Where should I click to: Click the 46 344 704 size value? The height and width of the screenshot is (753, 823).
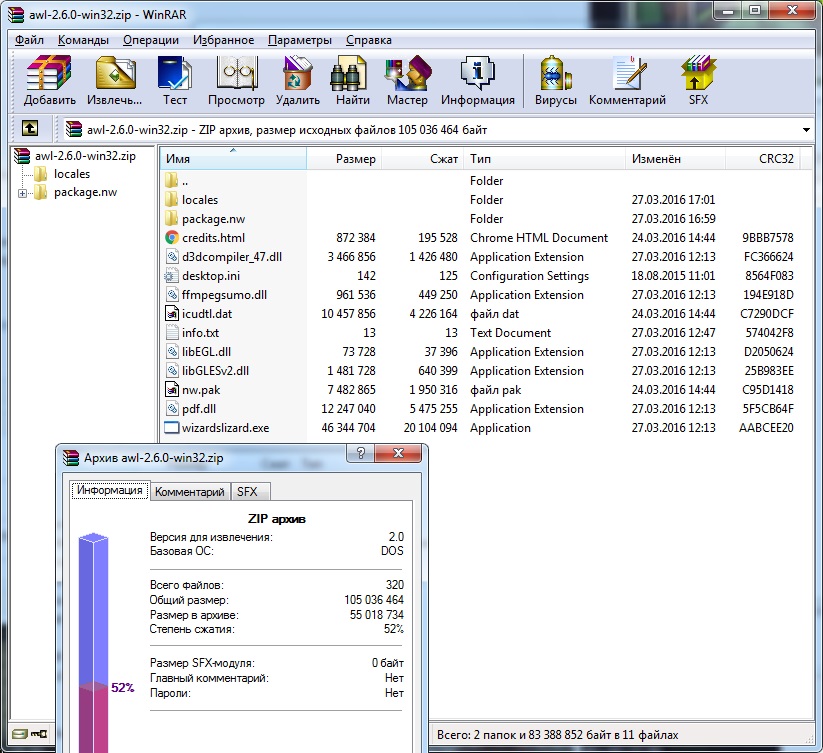(348, 428)
